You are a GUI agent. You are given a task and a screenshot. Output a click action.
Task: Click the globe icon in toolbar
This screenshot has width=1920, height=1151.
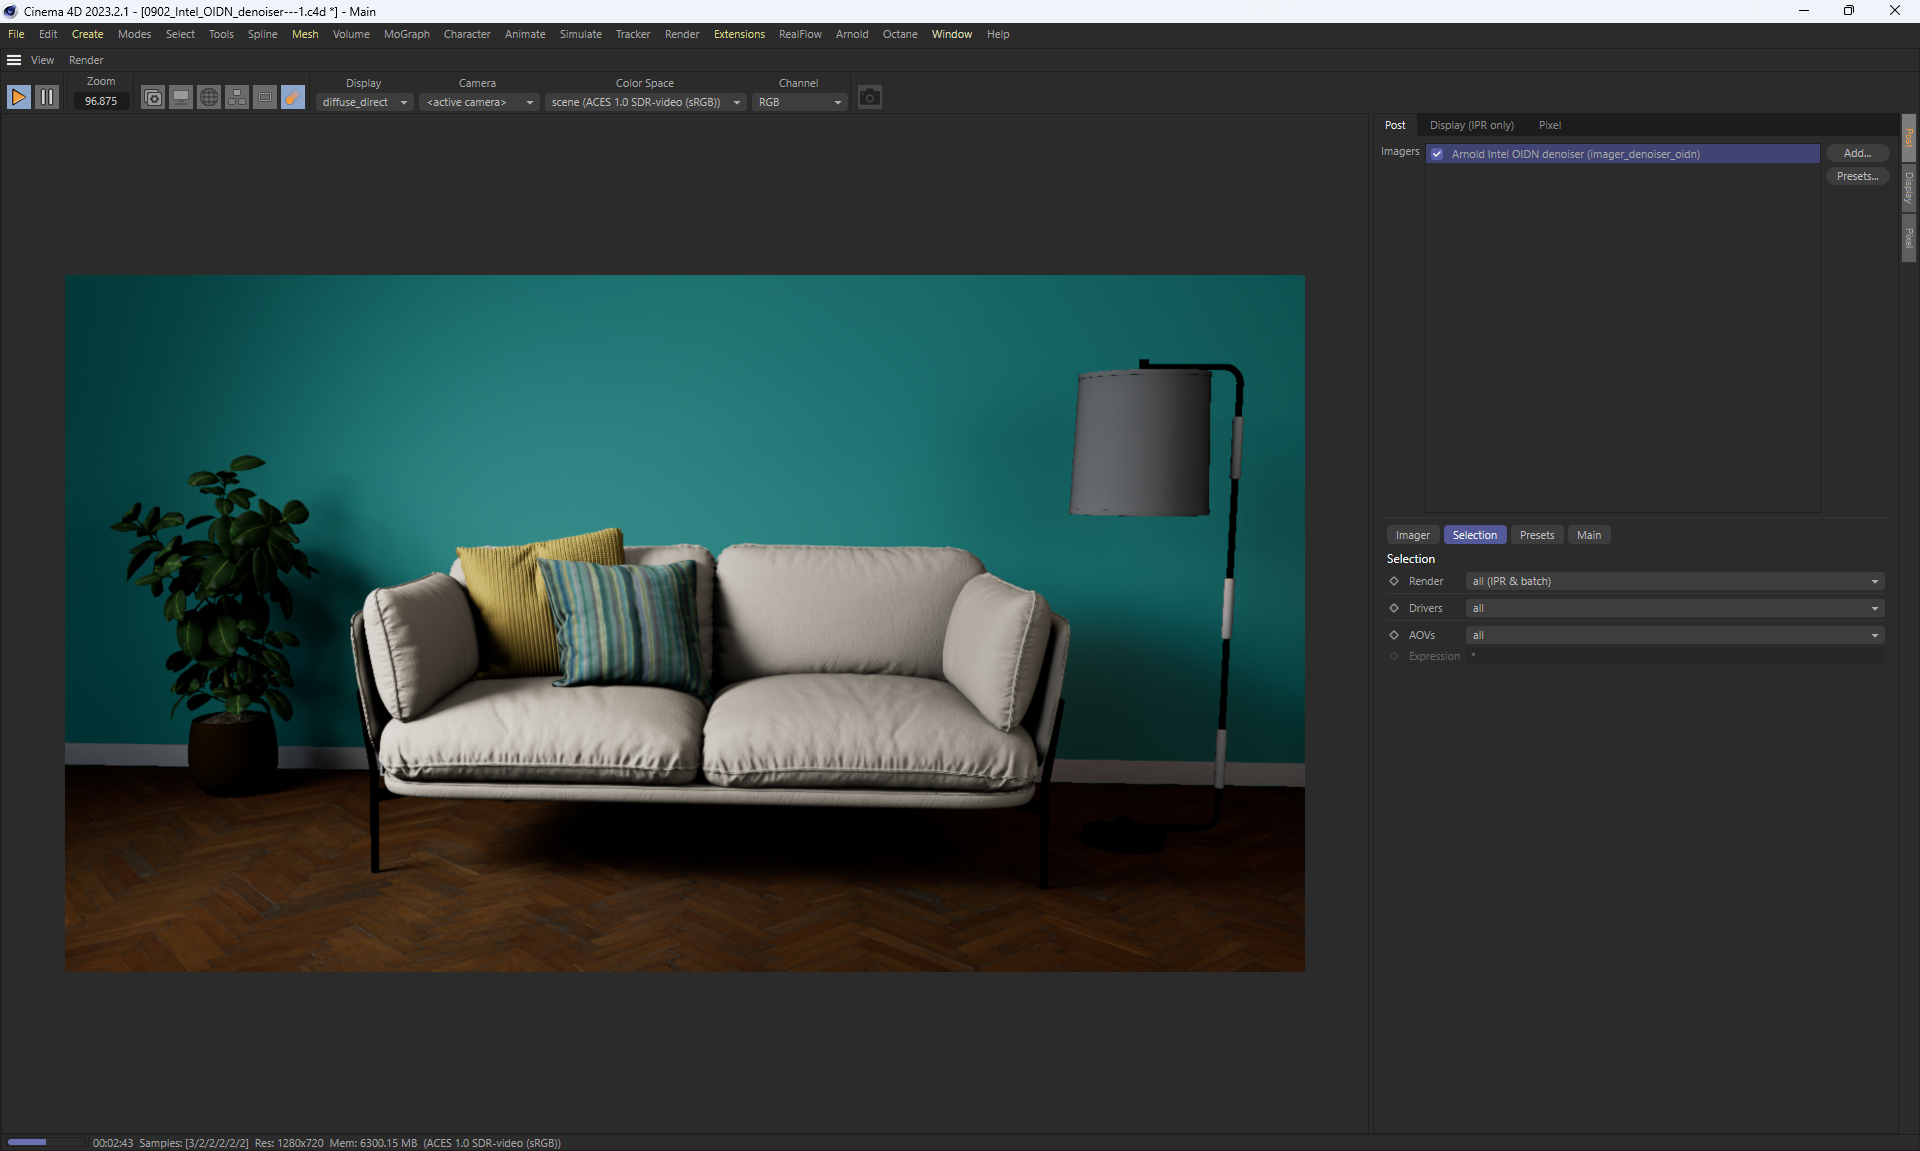coord(209,97)
